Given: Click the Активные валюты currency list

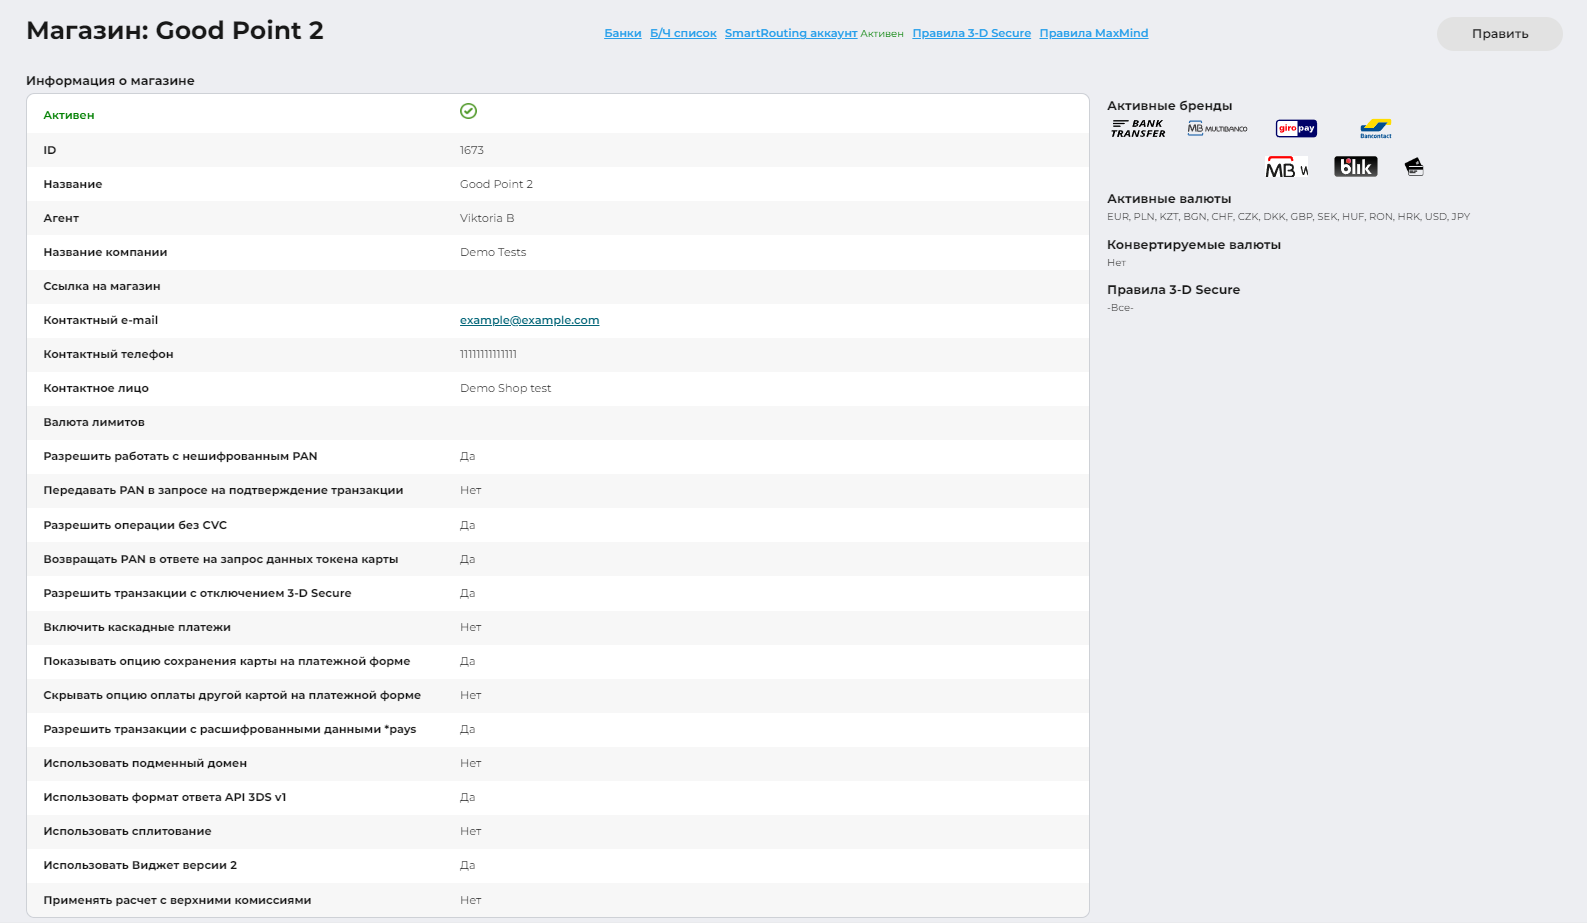Looking at the screenshot, I should pyautogui.click(x=1288, y=217).
